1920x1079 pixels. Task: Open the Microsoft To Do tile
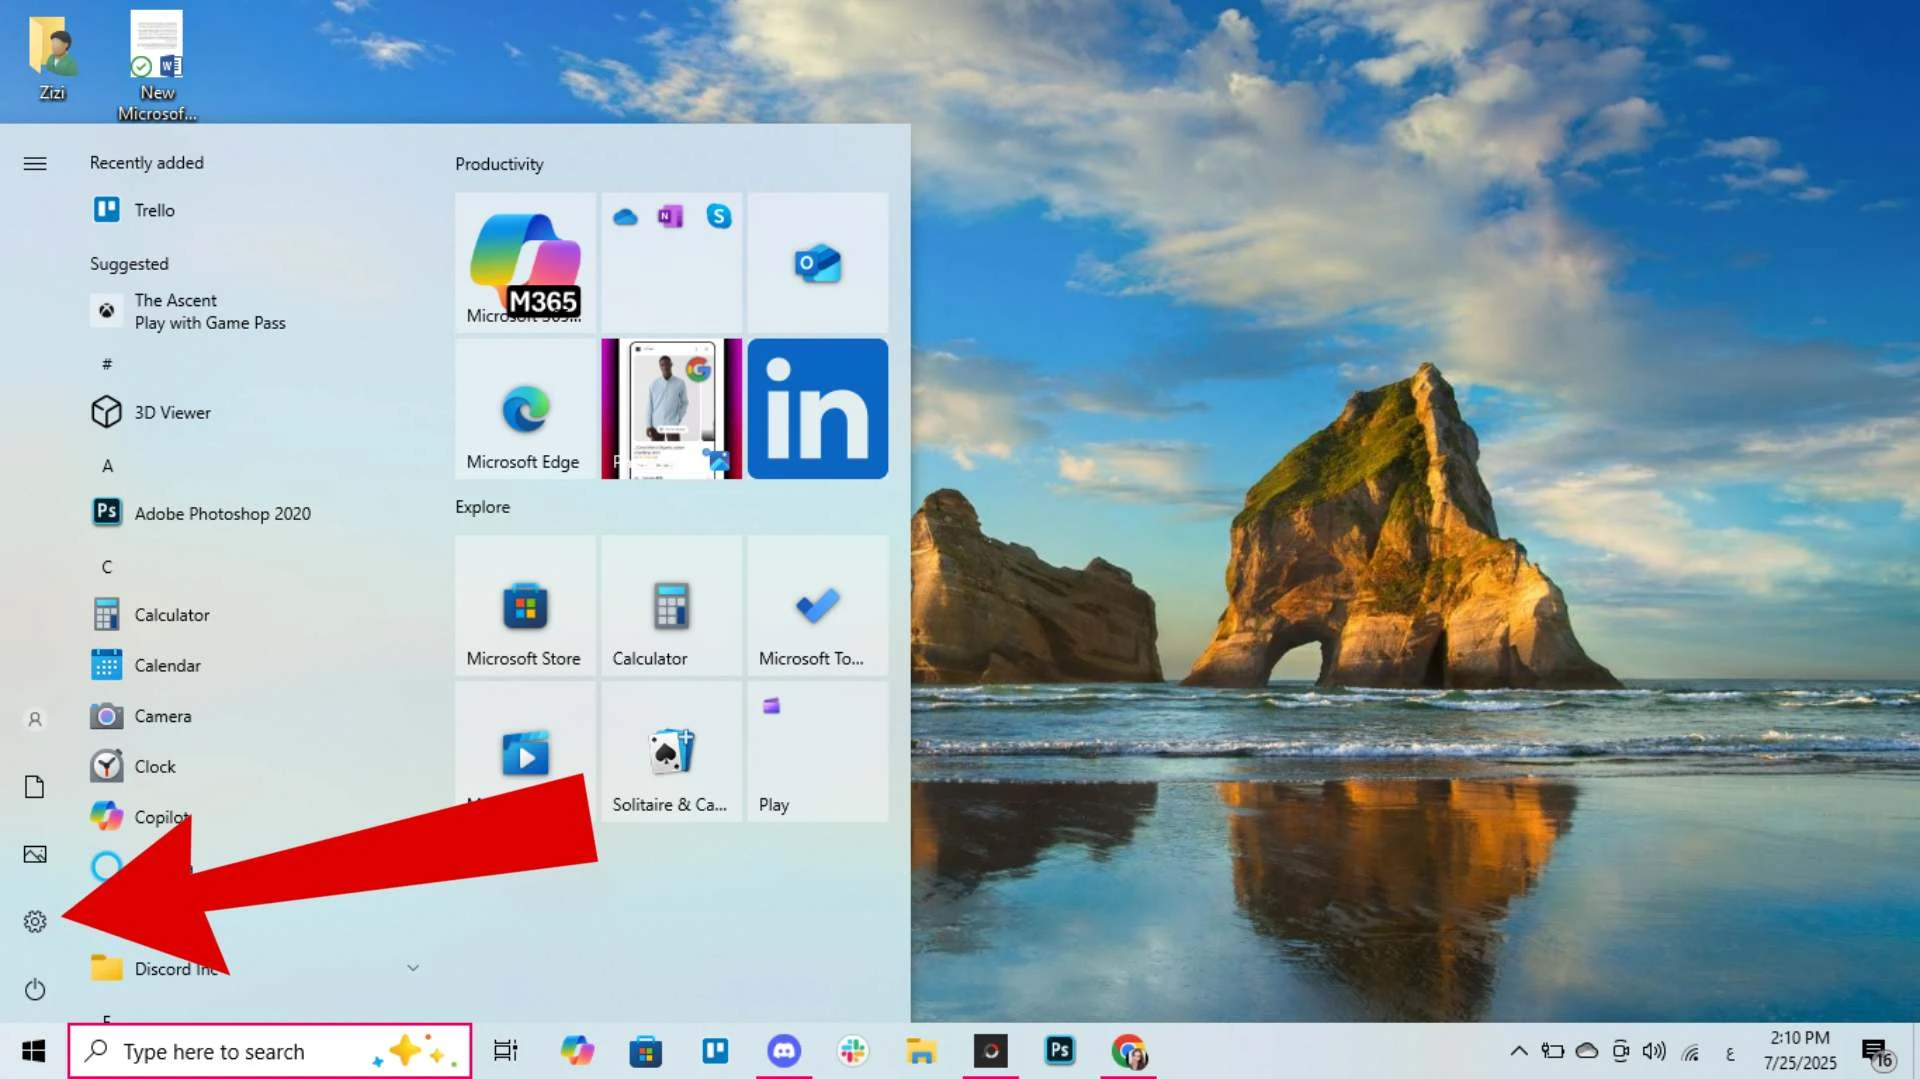(817, 605)
